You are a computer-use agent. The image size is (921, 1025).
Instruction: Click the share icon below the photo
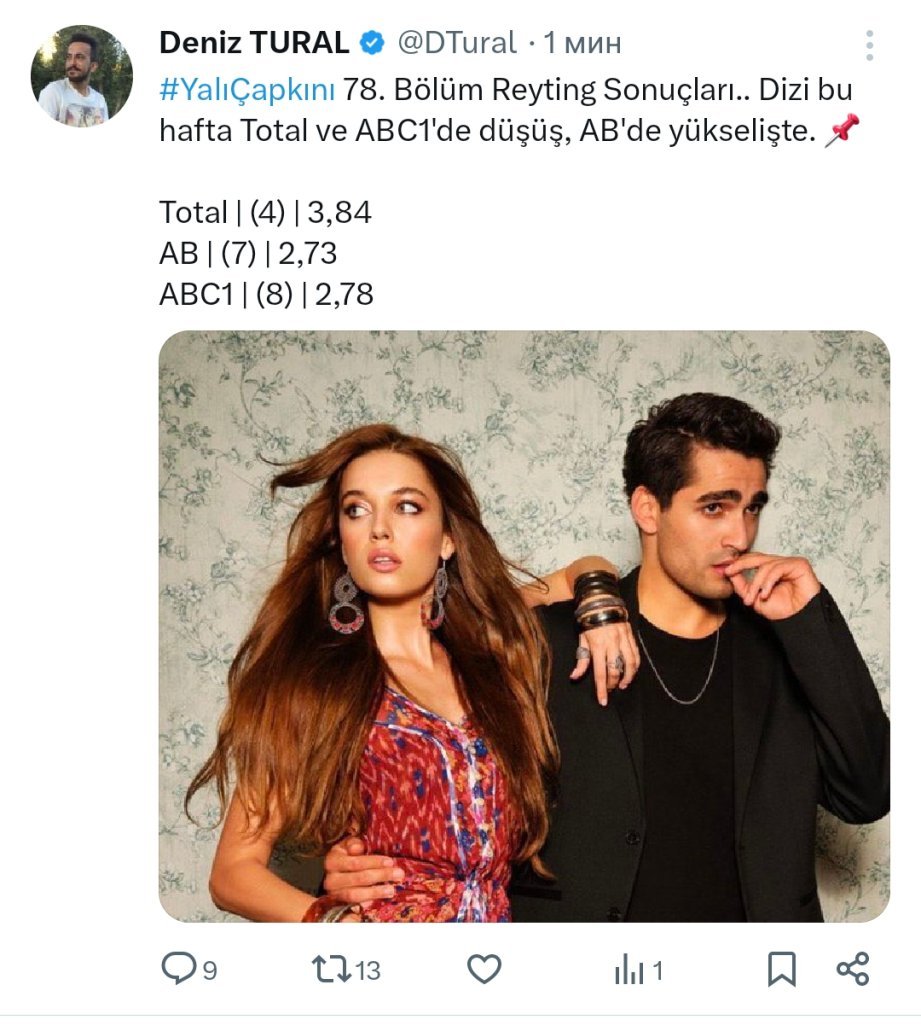click(x=852, y=968)
